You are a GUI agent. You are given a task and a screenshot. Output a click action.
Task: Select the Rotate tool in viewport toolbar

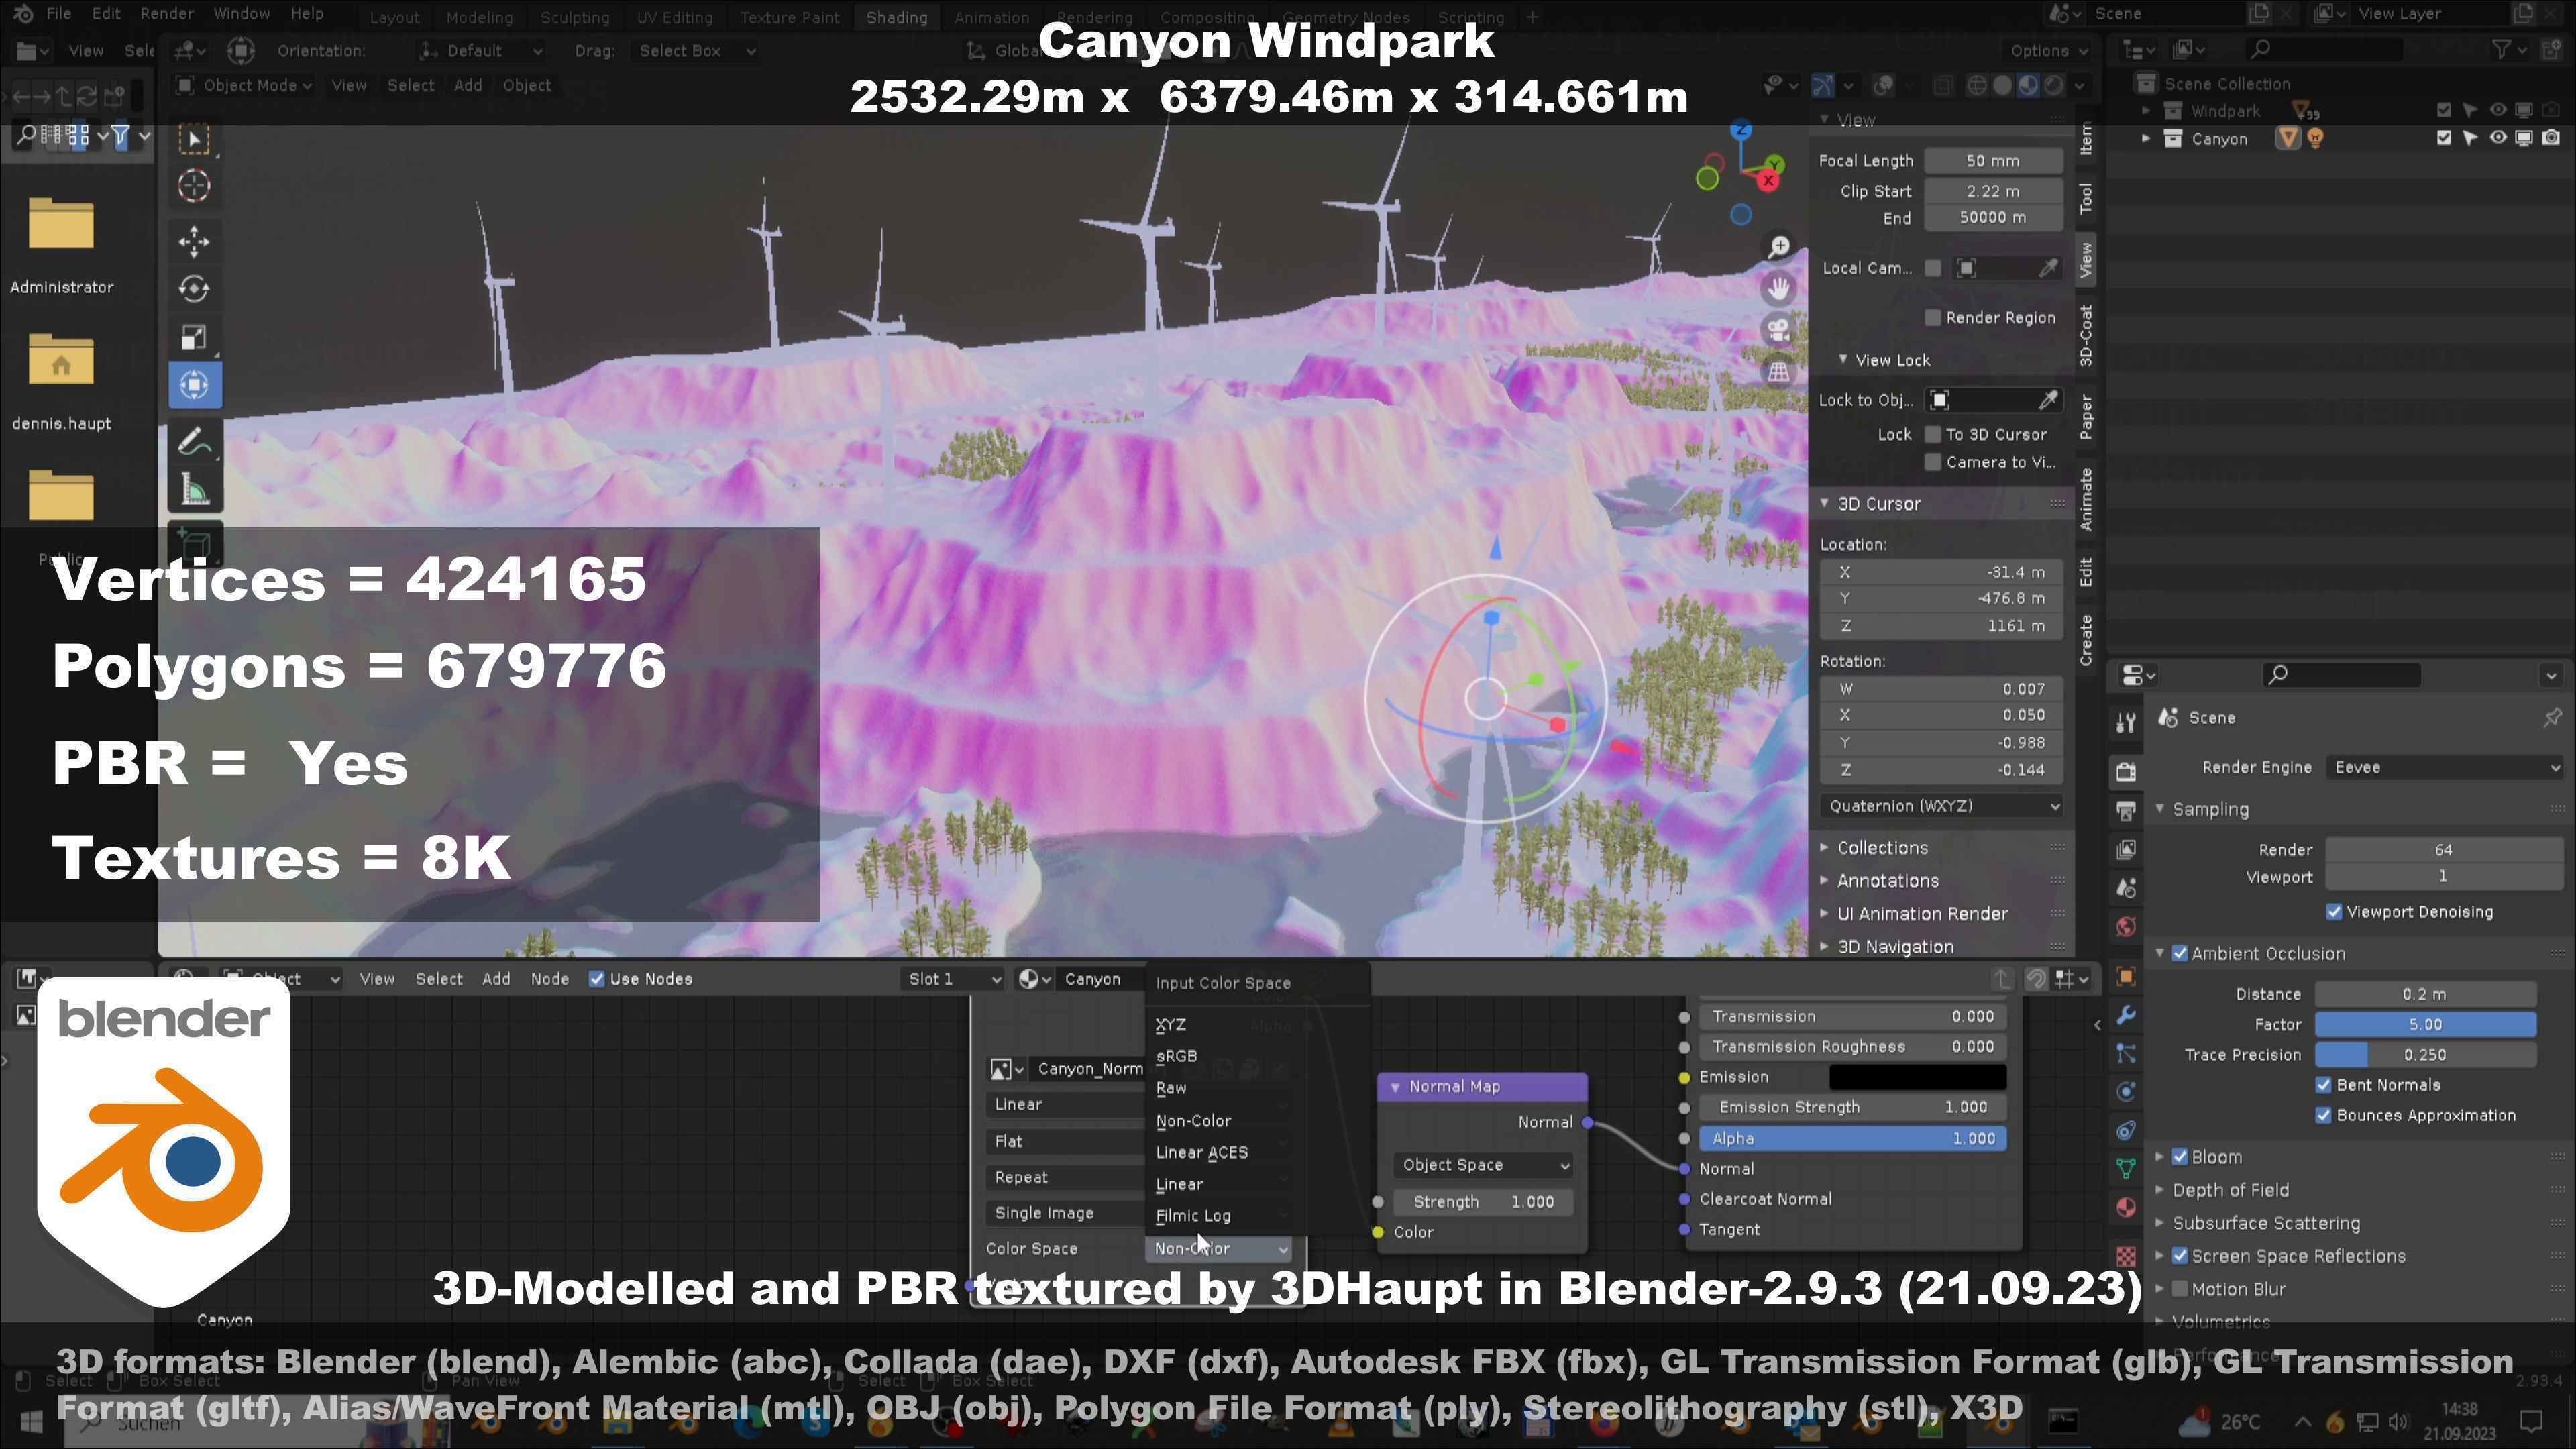coord(194,289)
